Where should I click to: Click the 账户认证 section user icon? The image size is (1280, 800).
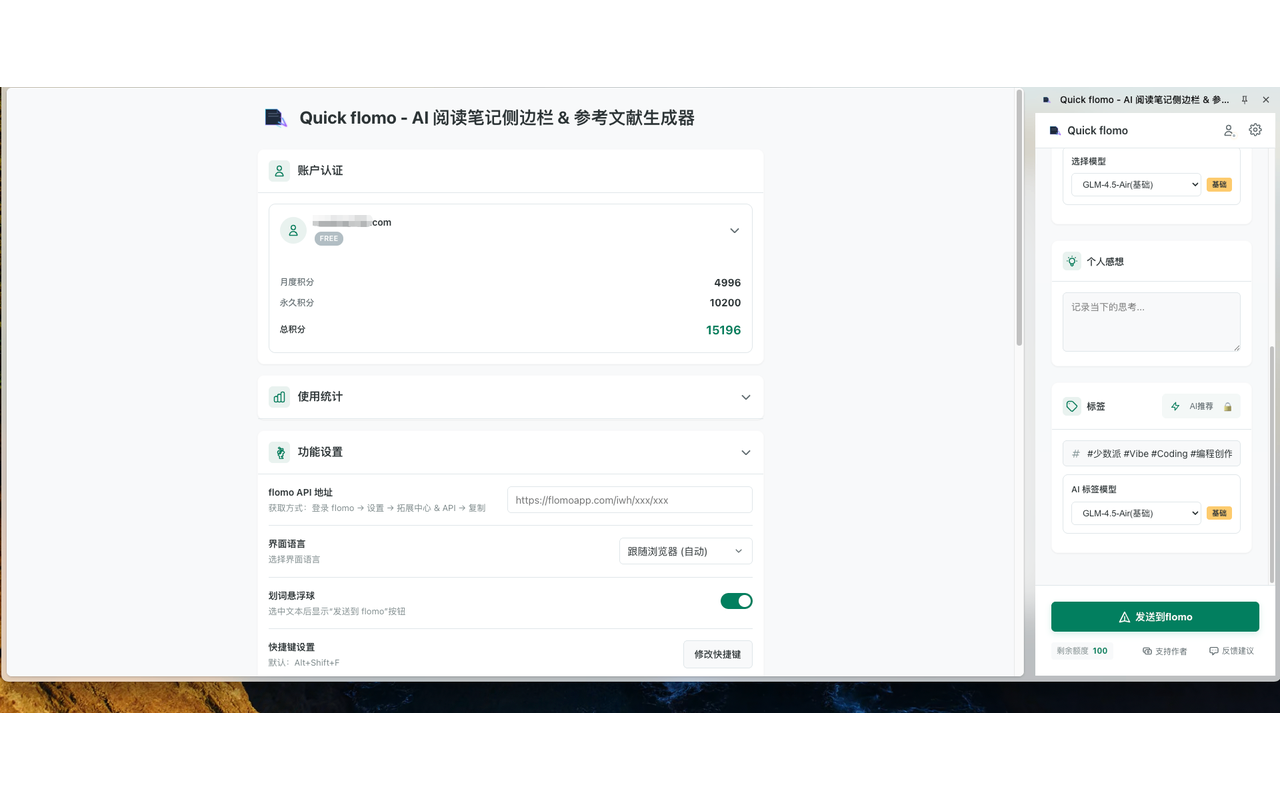pyautogui.click(x=279, y=171)
